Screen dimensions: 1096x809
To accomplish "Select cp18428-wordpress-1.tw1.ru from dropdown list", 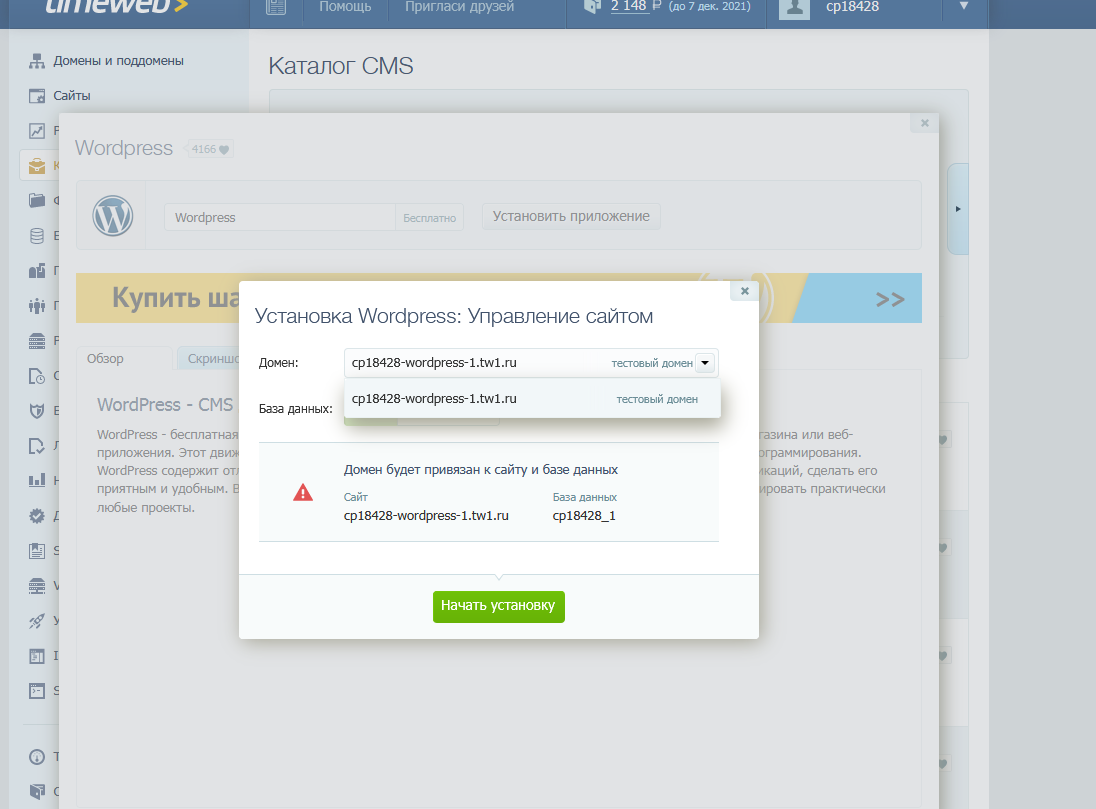I will [x=532, y=399].
